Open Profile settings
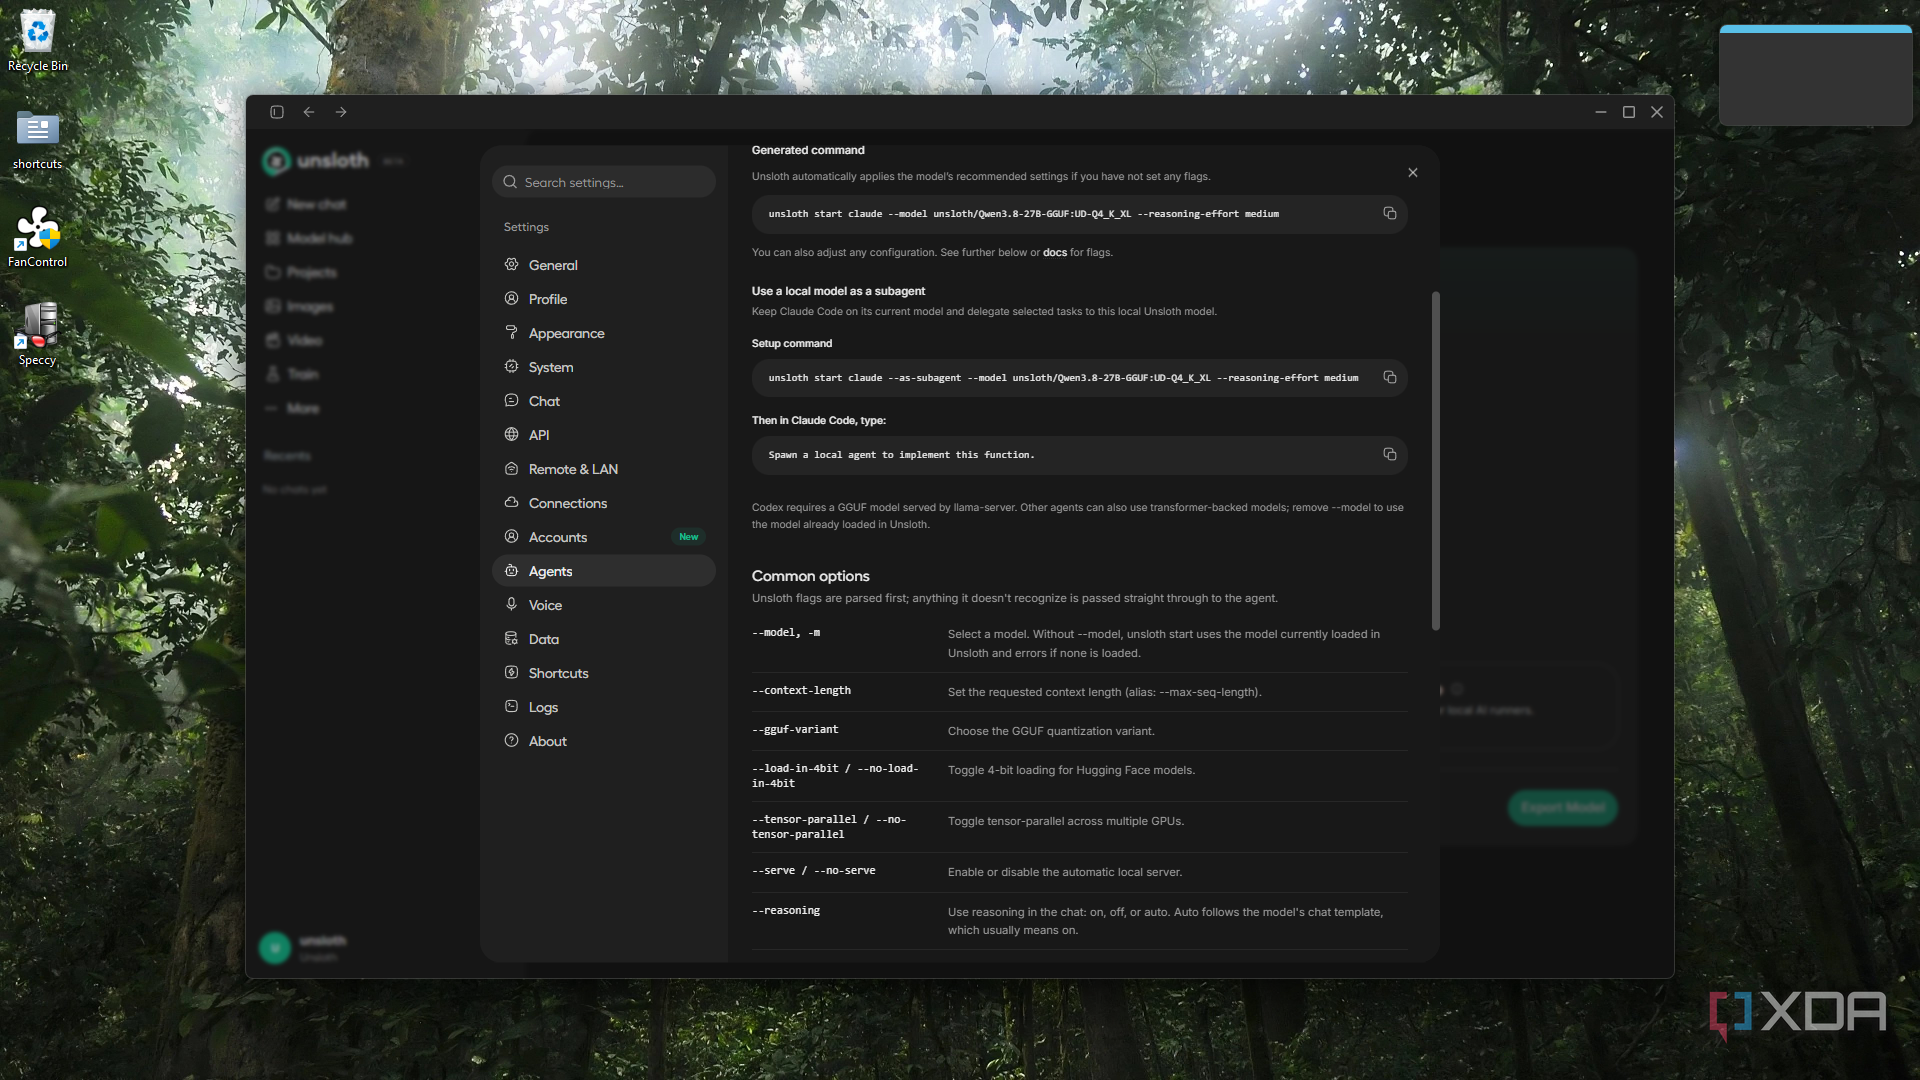This screenshot has width=1920, height=1080. pyautogui.click(x=604, y=299)
